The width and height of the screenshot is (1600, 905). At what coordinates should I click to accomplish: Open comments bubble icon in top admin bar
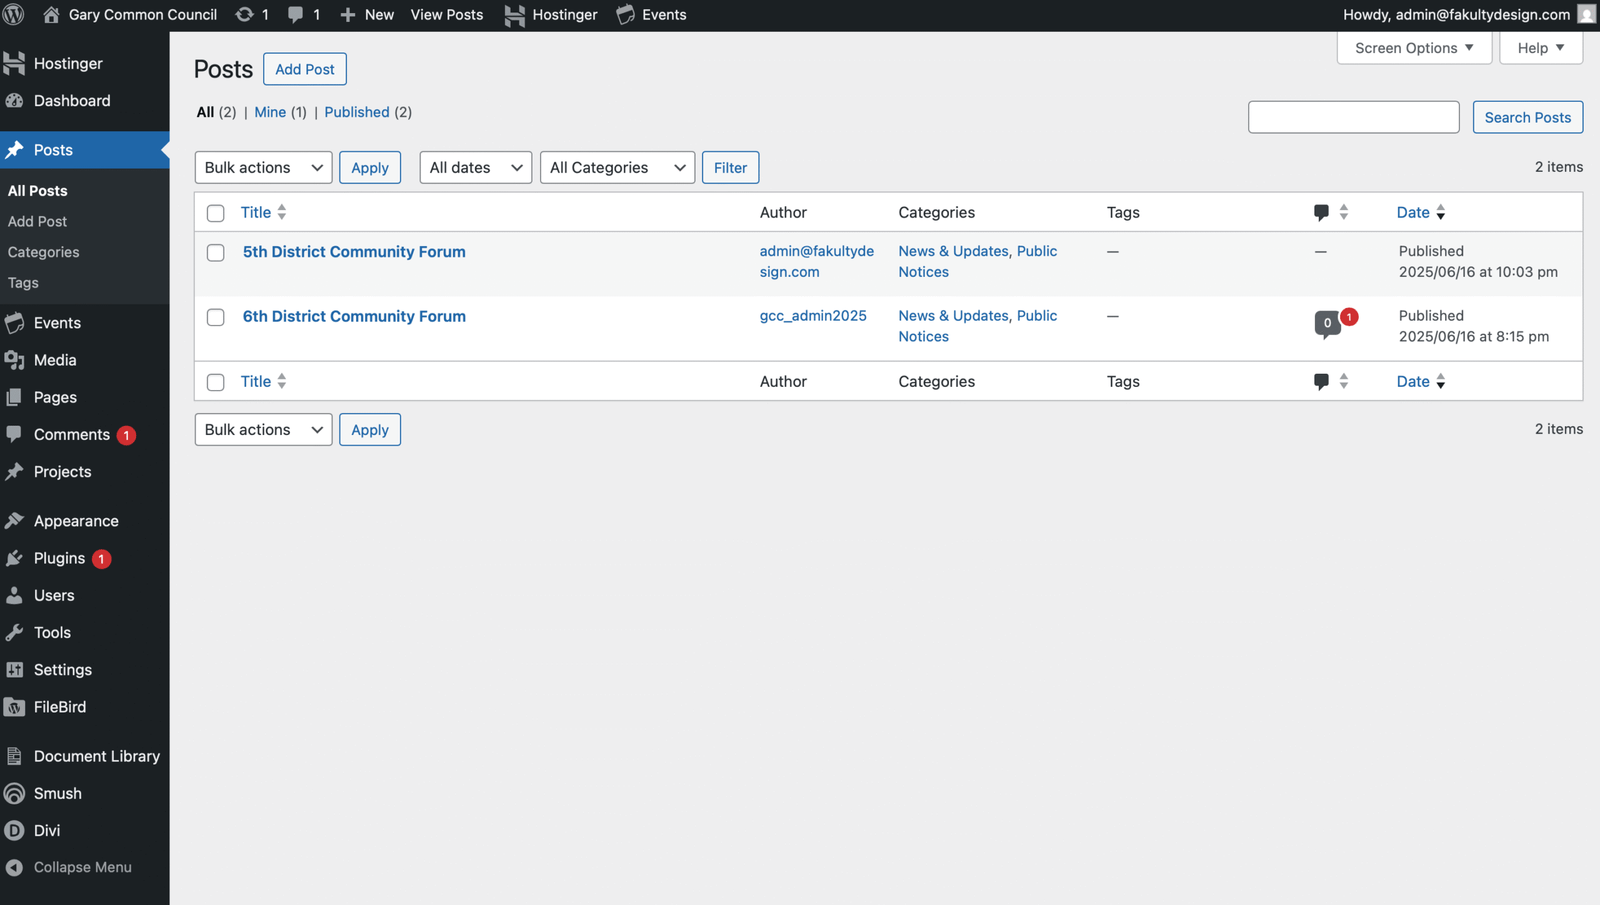296,14
